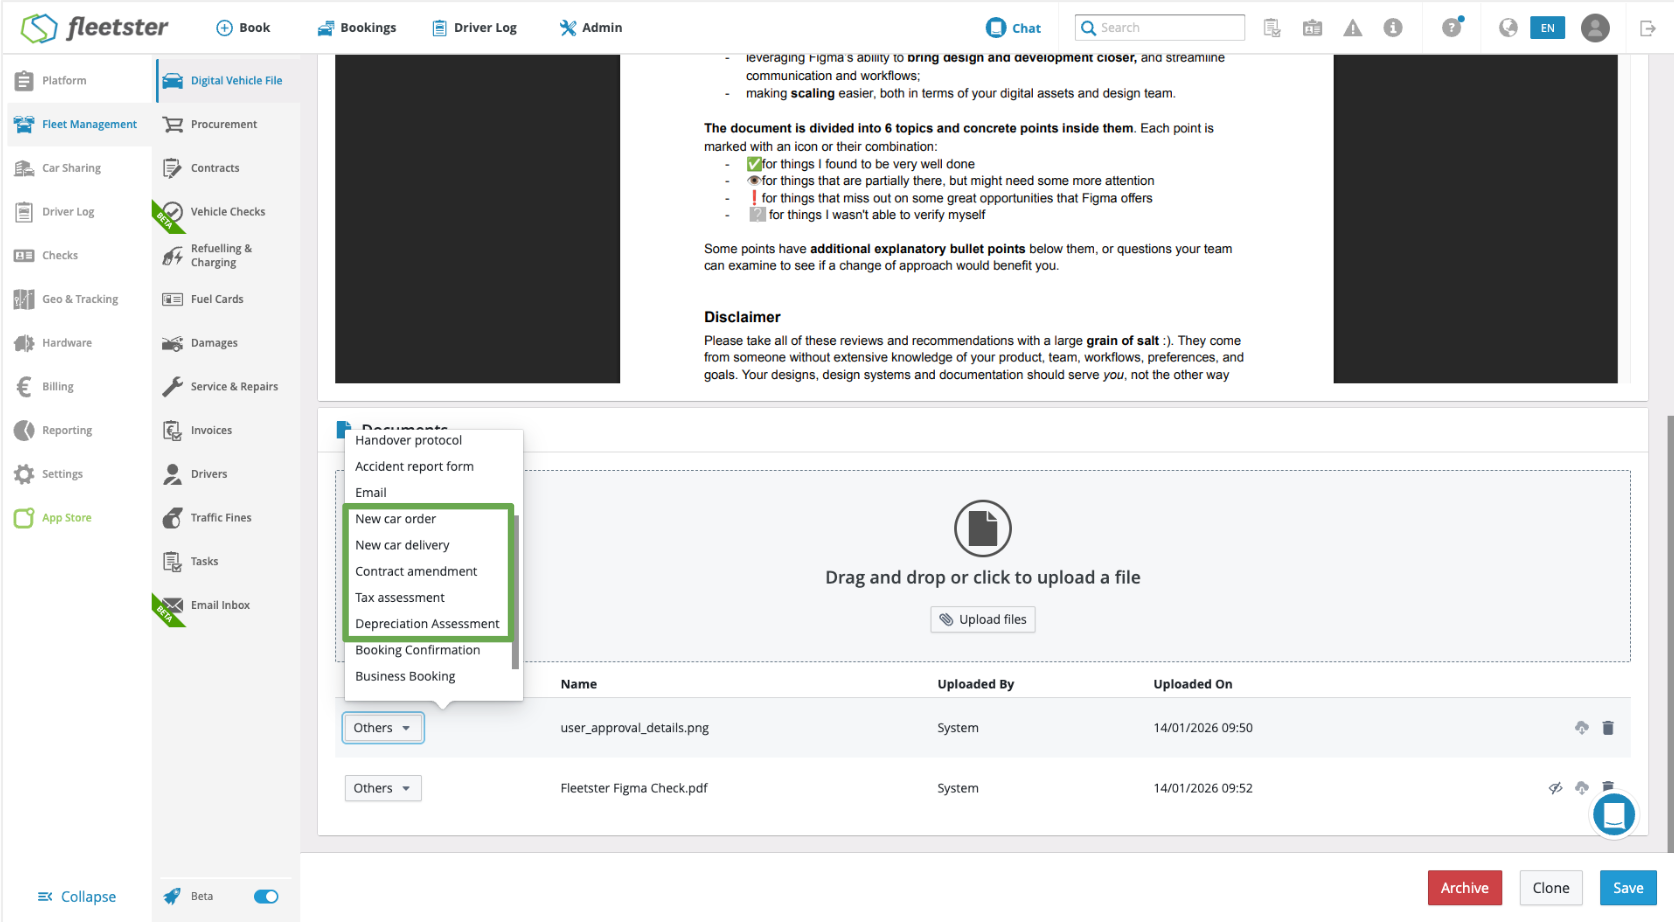Viewport: 1674px width, 922px height.
Task: Toggle the Beta switch in the sidebar
Action: (266, 897)
